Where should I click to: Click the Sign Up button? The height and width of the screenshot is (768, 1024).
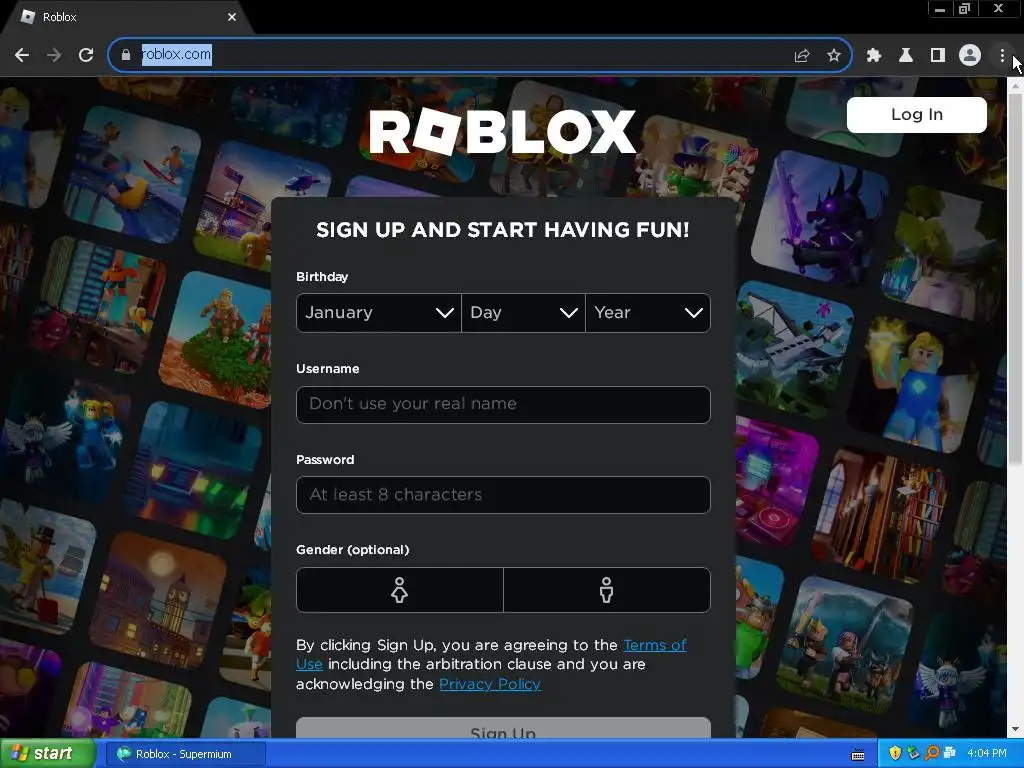[x=503, y=728]
